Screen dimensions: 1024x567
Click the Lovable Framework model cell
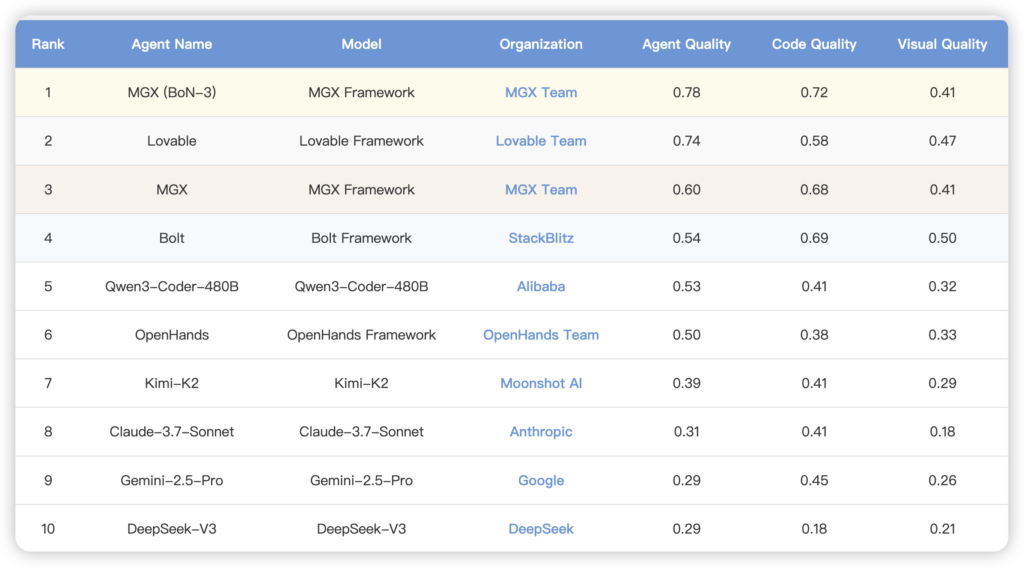click(x=361, y=140)
